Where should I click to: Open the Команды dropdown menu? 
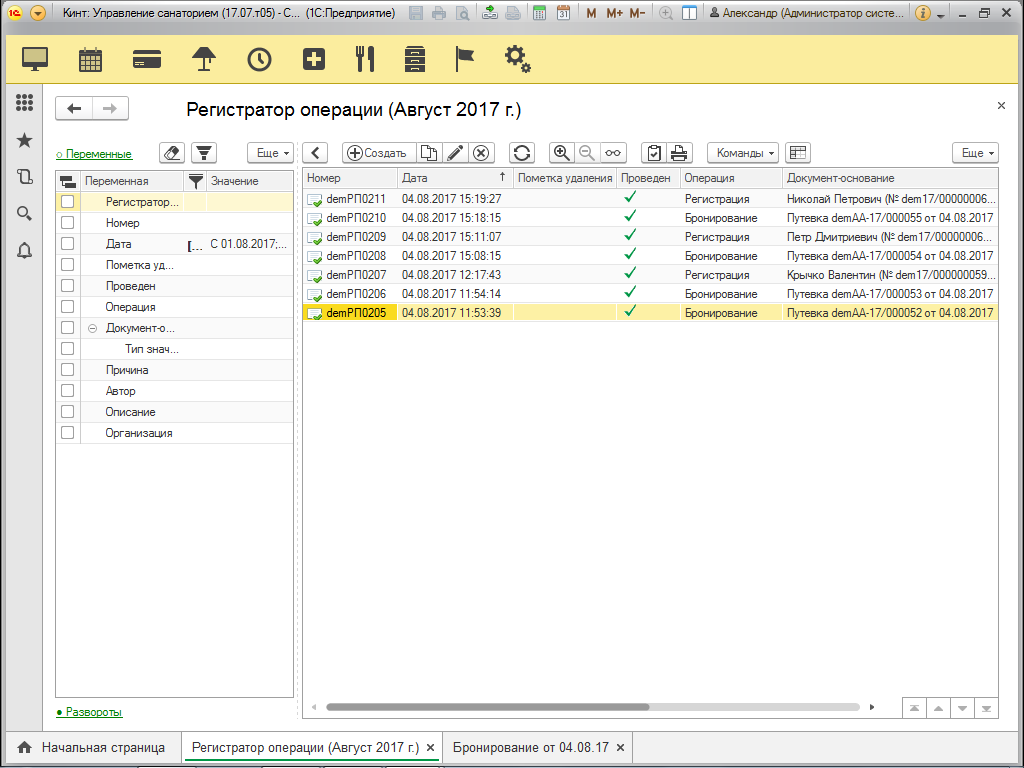coord(746,153)
